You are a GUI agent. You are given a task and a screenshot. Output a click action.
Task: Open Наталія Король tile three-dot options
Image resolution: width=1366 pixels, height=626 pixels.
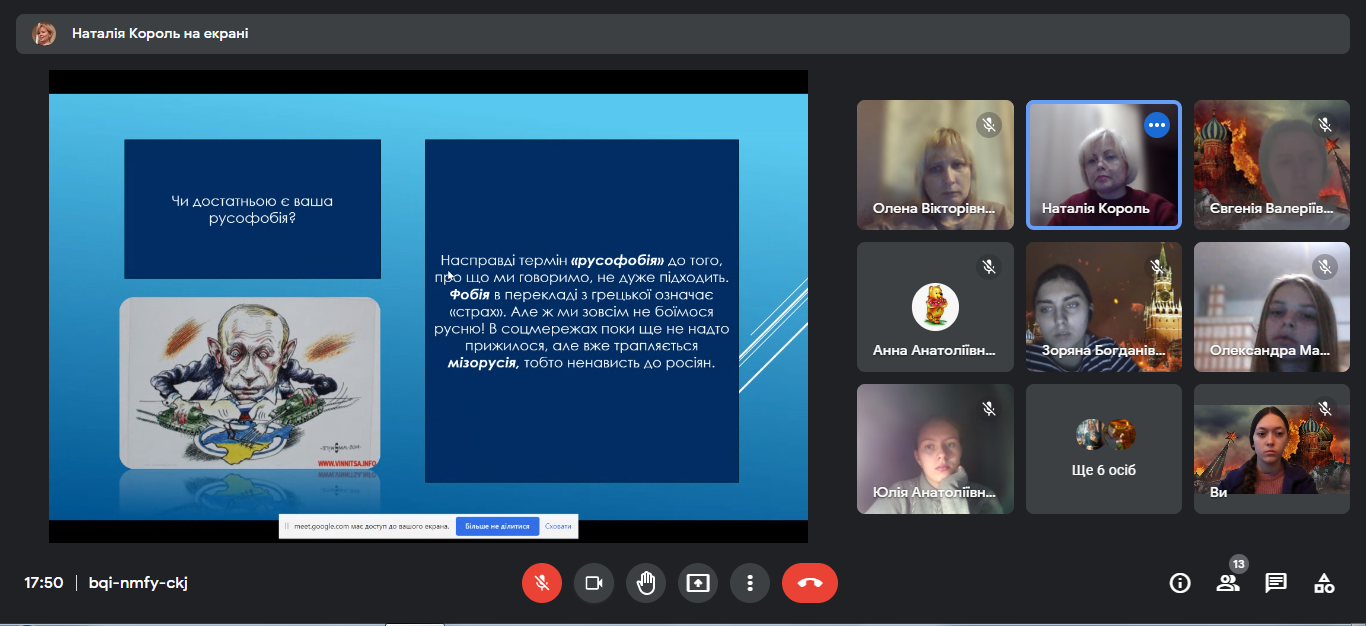pos(1157,125)
